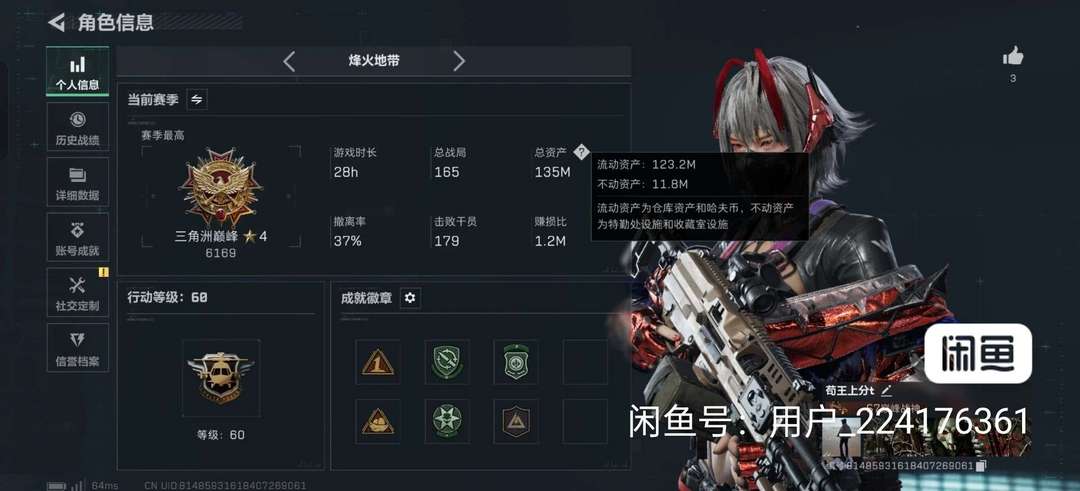Switch to previous mode with left chevron
The height and width of the screenshot is (491, 1080).
289,61
